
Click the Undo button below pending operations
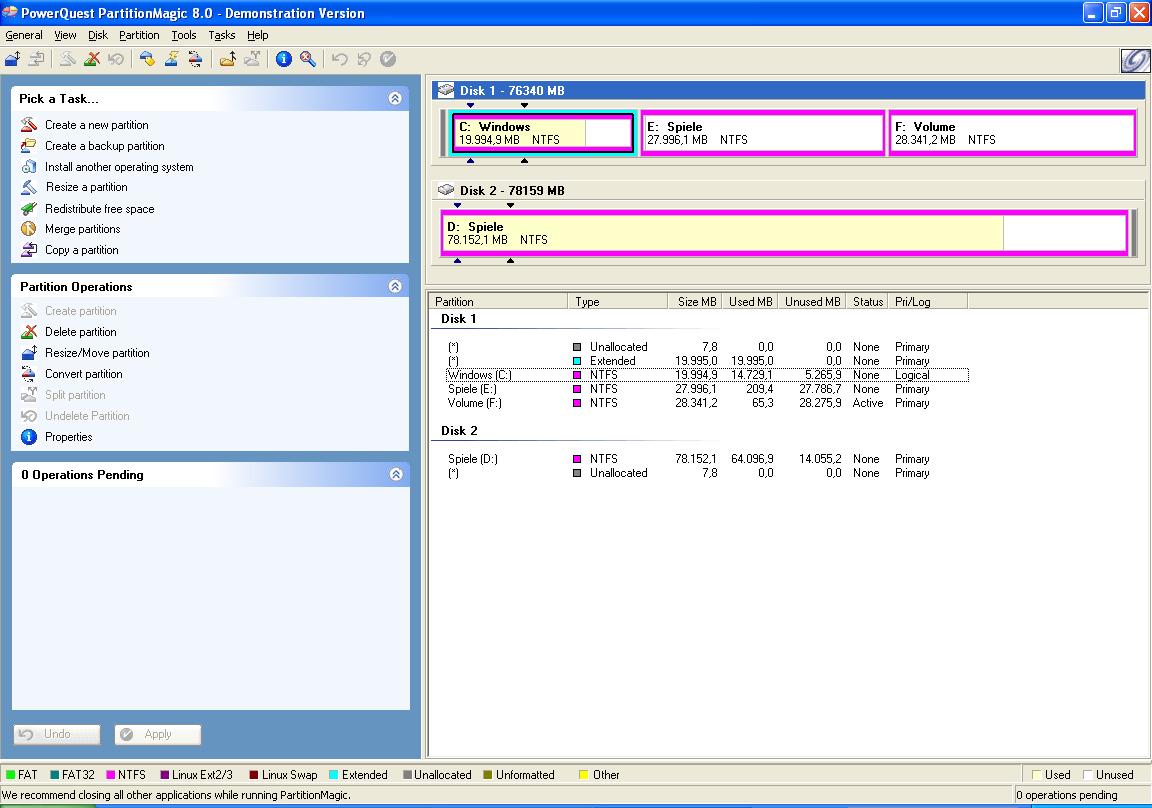[57, 734]
